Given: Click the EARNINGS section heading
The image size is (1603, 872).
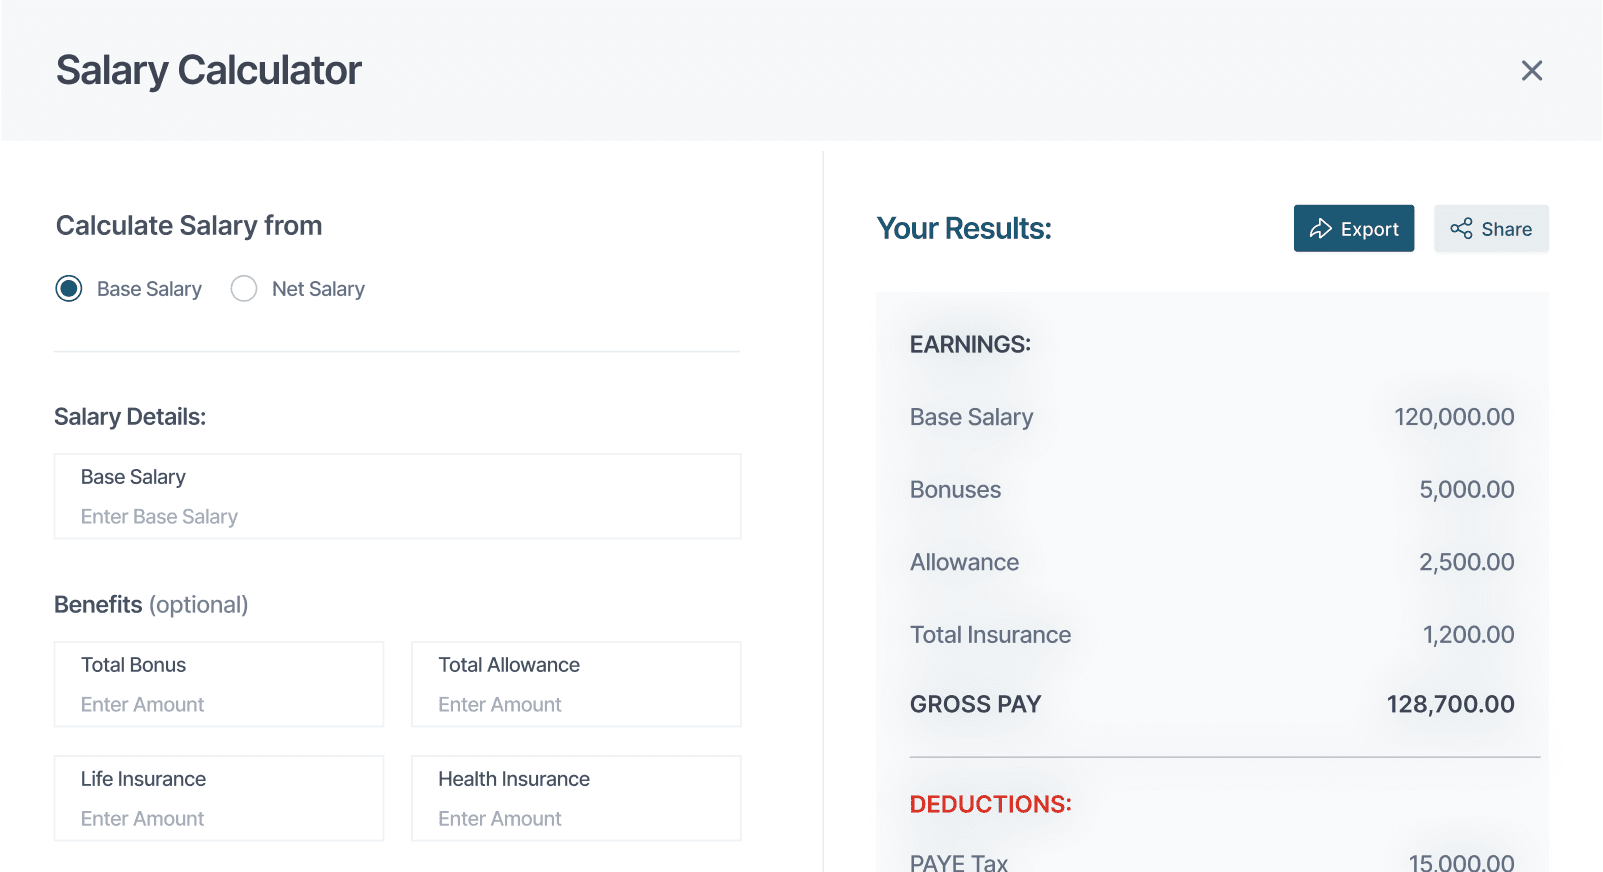Looking at the screenshot, I should [970, 345].
